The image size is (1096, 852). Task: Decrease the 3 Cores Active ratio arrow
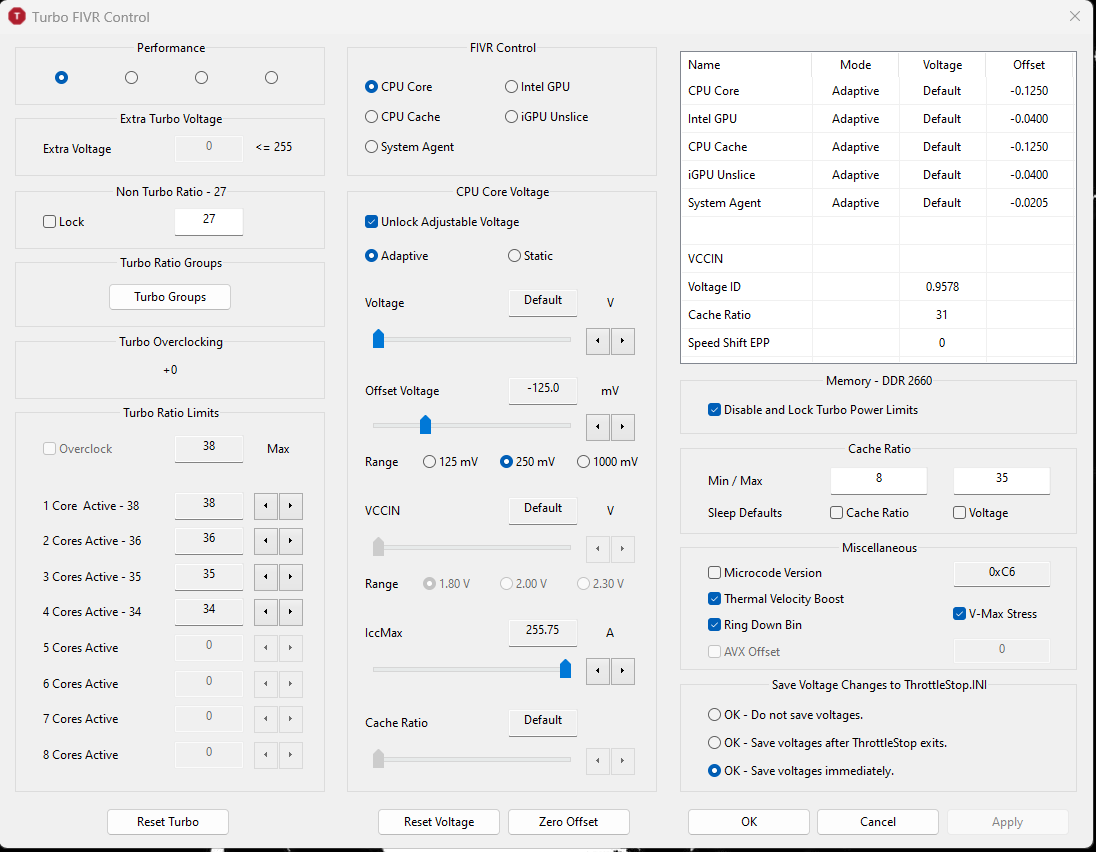(266, 577)
